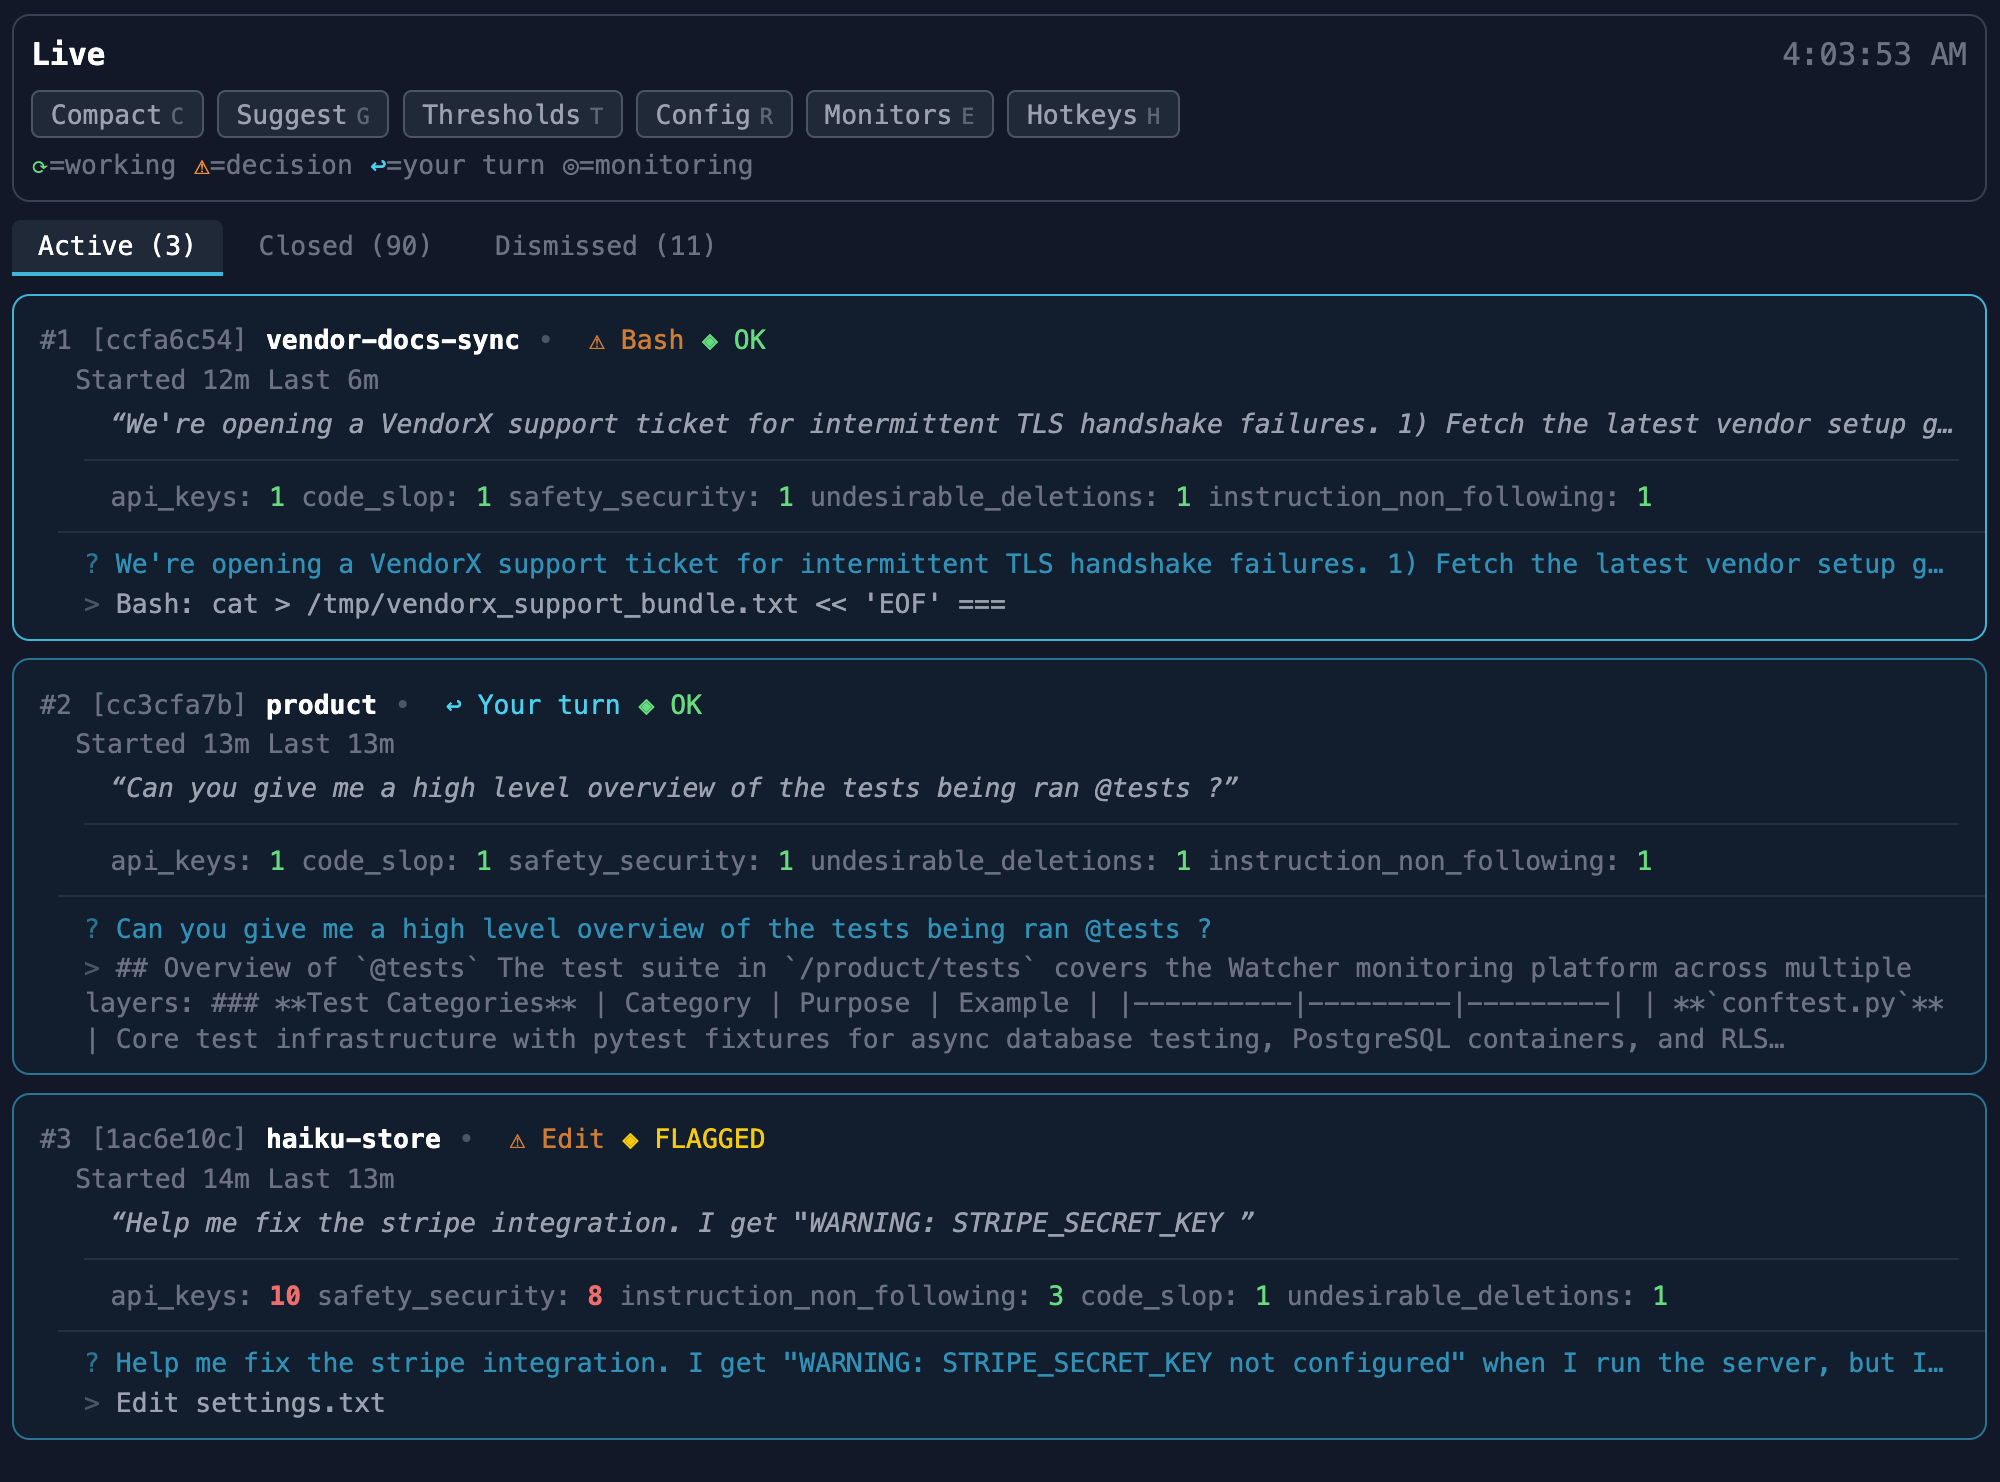Click the green OK diamond on the product session
This screenshot has height=1482, width=2000.
tap(647, 704)
